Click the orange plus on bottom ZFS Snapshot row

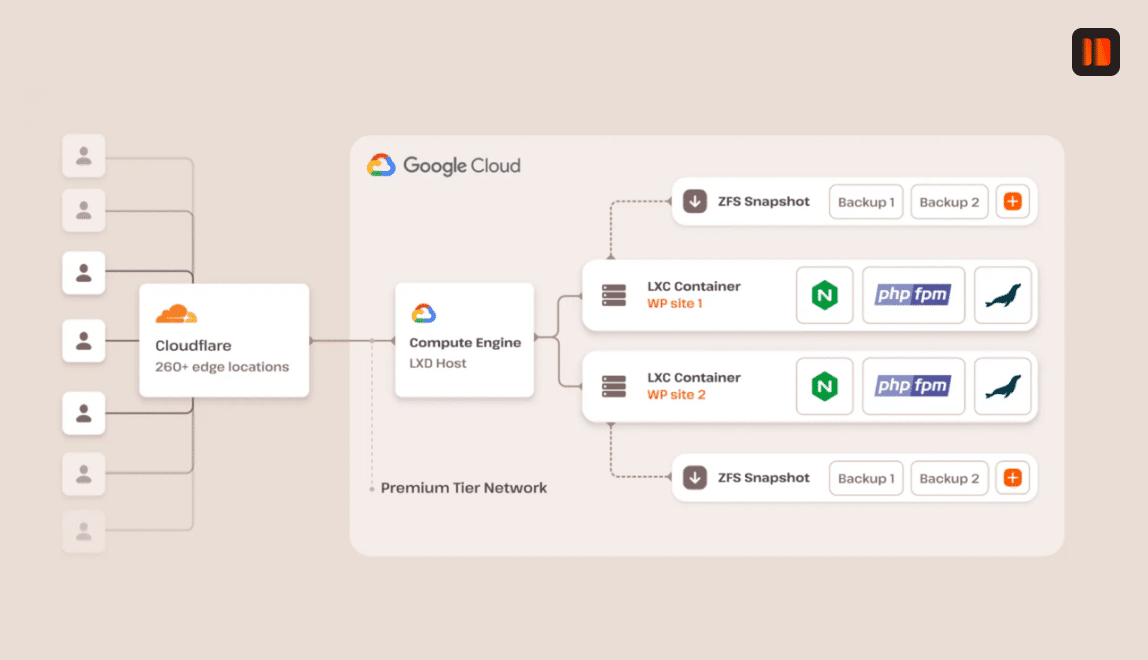click(1013, 478)
